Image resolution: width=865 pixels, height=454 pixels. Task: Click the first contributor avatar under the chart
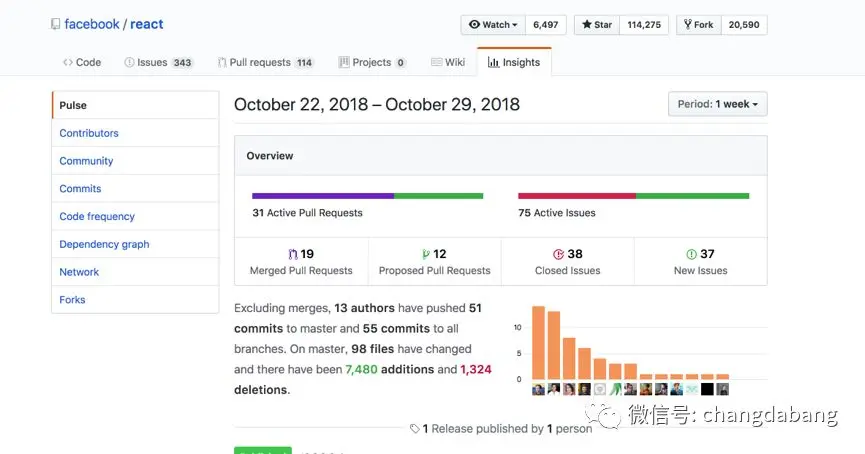pos(538,389)
